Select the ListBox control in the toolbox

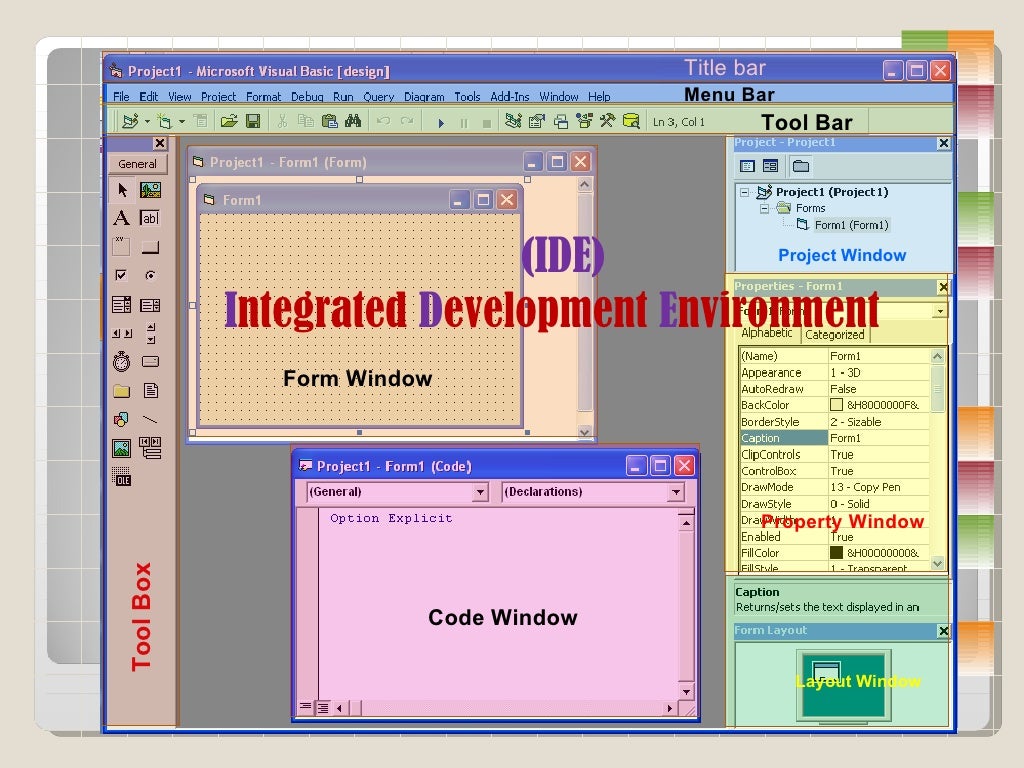150,305
